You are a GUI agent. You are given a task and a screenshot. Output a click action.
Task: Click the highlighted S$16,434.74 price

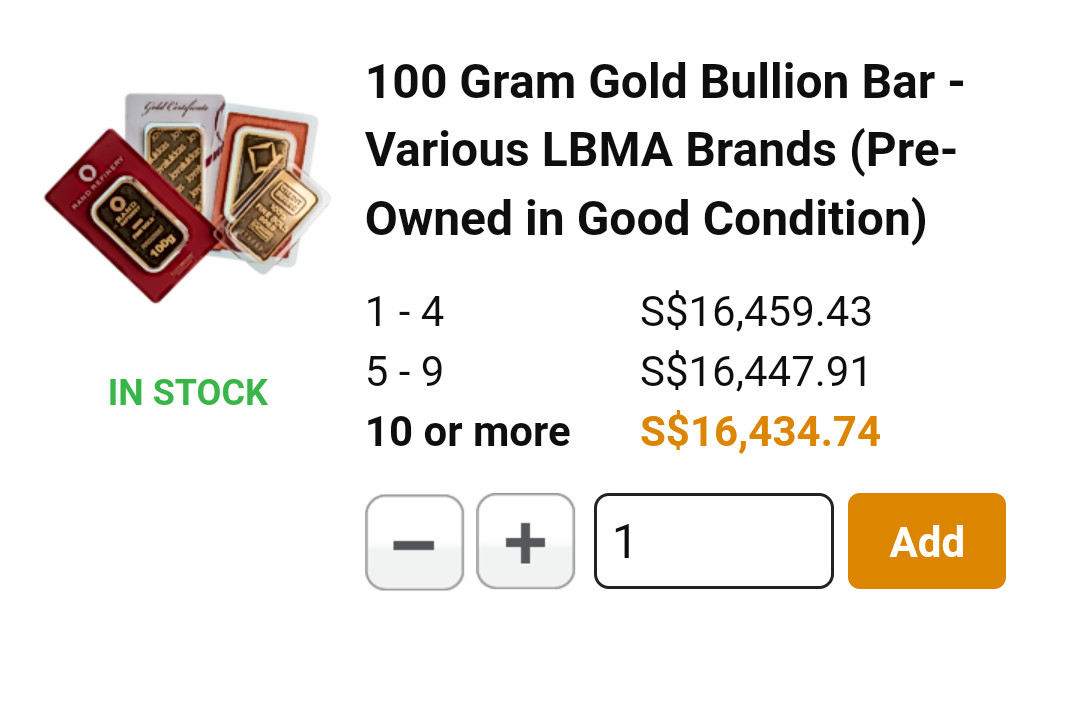[760, 432]
